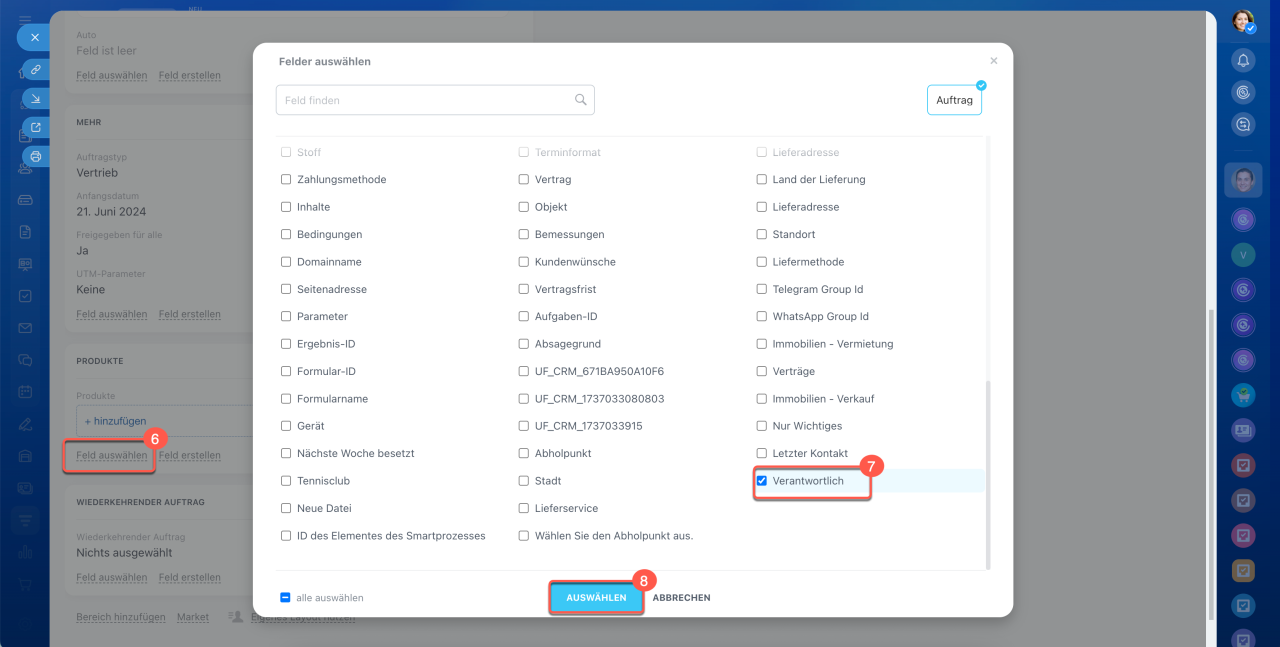Check the Nächste Woche besetzt checkbox
Image resolution: width=1280 pixels, height=647 pixels.
pos(286,453)
